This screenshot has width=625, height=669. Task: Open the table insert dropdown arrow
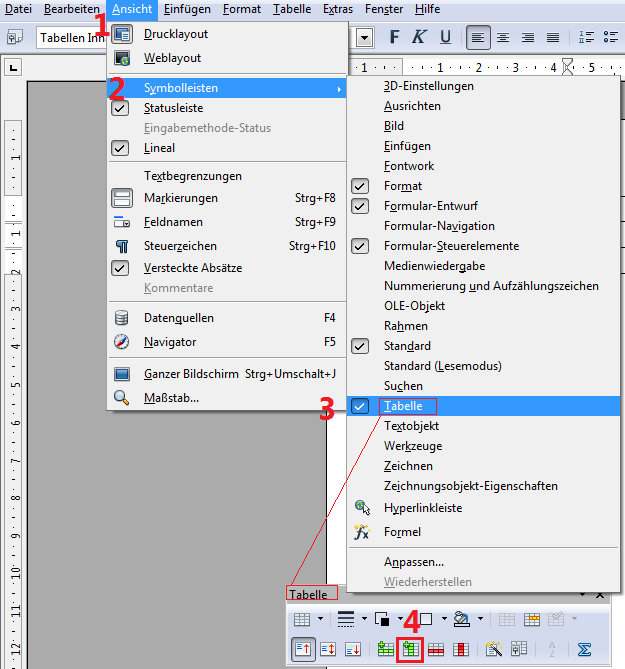click(x=322, y=620)
